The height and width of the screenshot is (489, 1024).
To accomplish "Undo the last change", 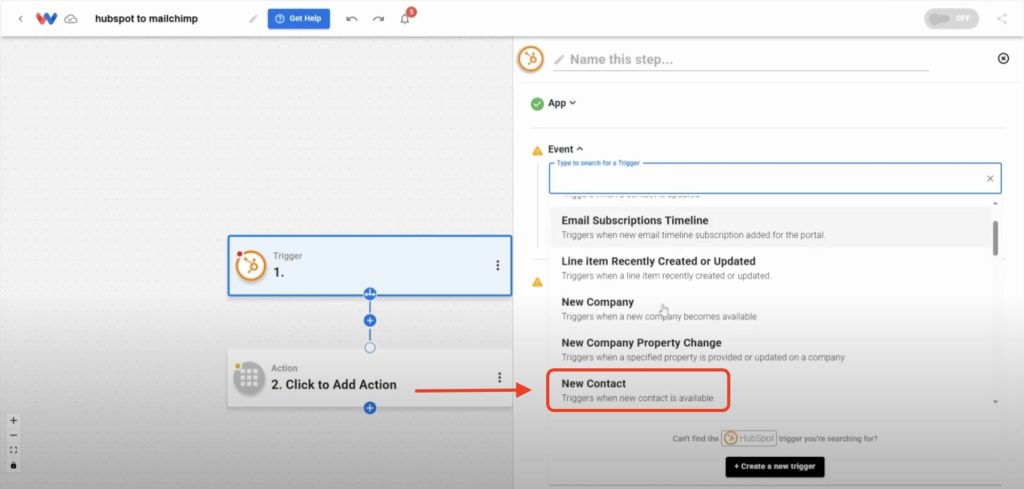I will click(351, 19).
